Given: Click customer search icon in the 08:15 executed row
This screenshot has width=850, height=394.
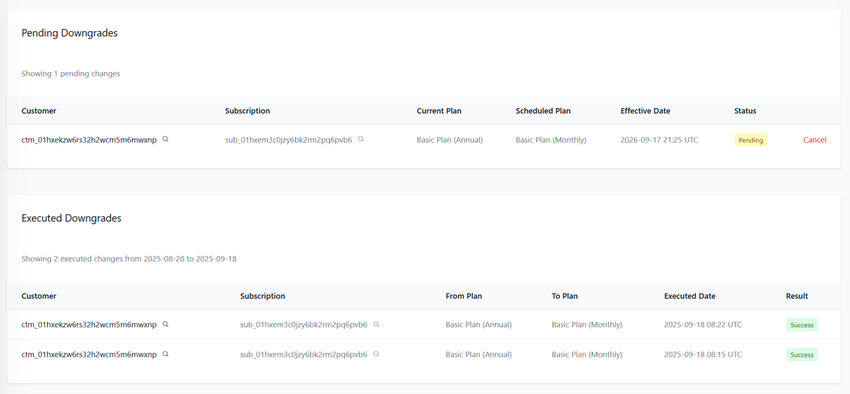Looking at the screenshot, I should pos(166,354).
